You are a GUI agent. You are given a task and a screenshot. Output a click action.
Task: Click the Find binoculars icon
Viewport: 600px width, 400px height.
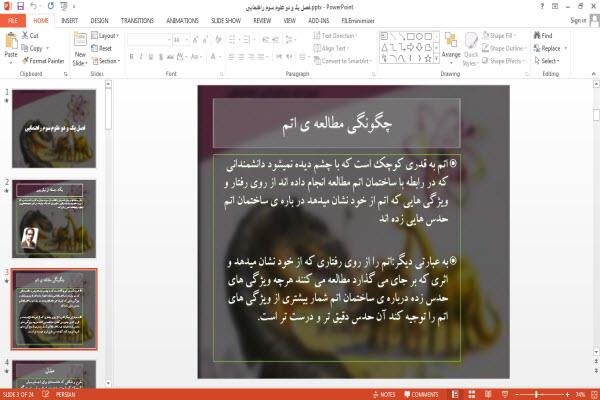[537, 35]
